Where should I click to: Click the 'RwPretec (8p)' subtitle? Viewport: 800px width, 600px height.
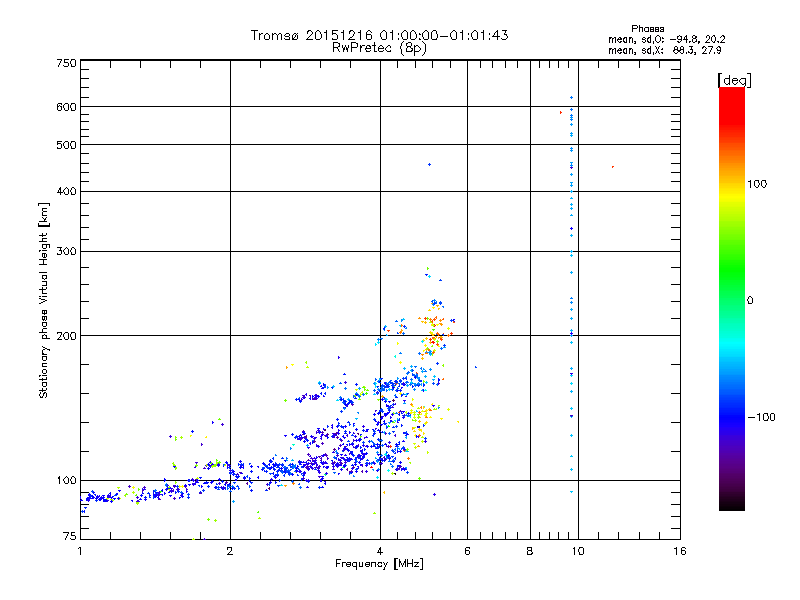379,48
